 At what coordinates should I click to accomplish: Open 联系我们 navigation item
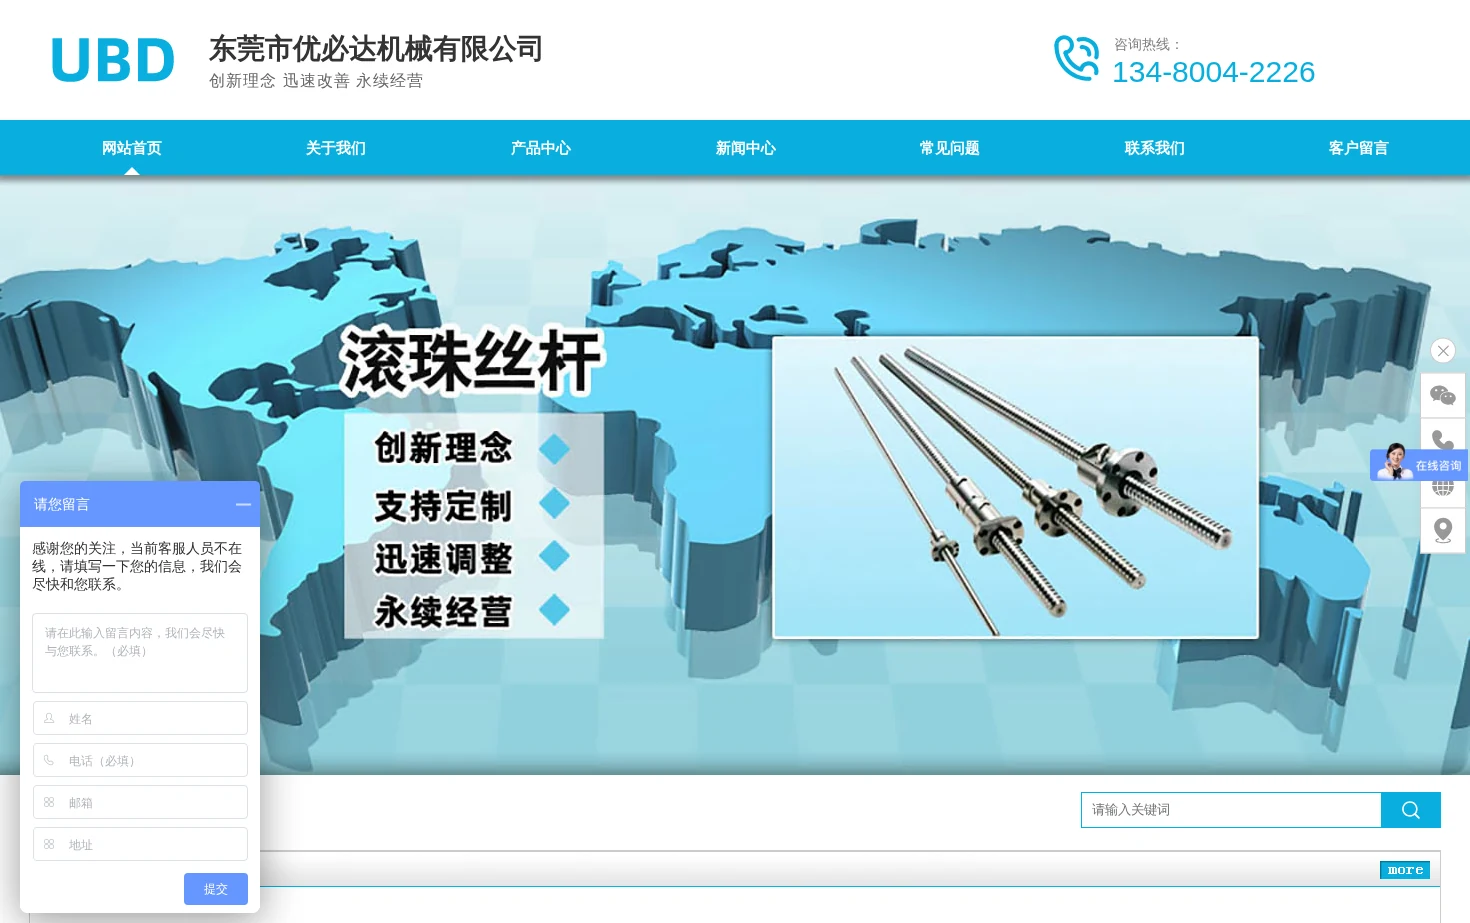1155,148
